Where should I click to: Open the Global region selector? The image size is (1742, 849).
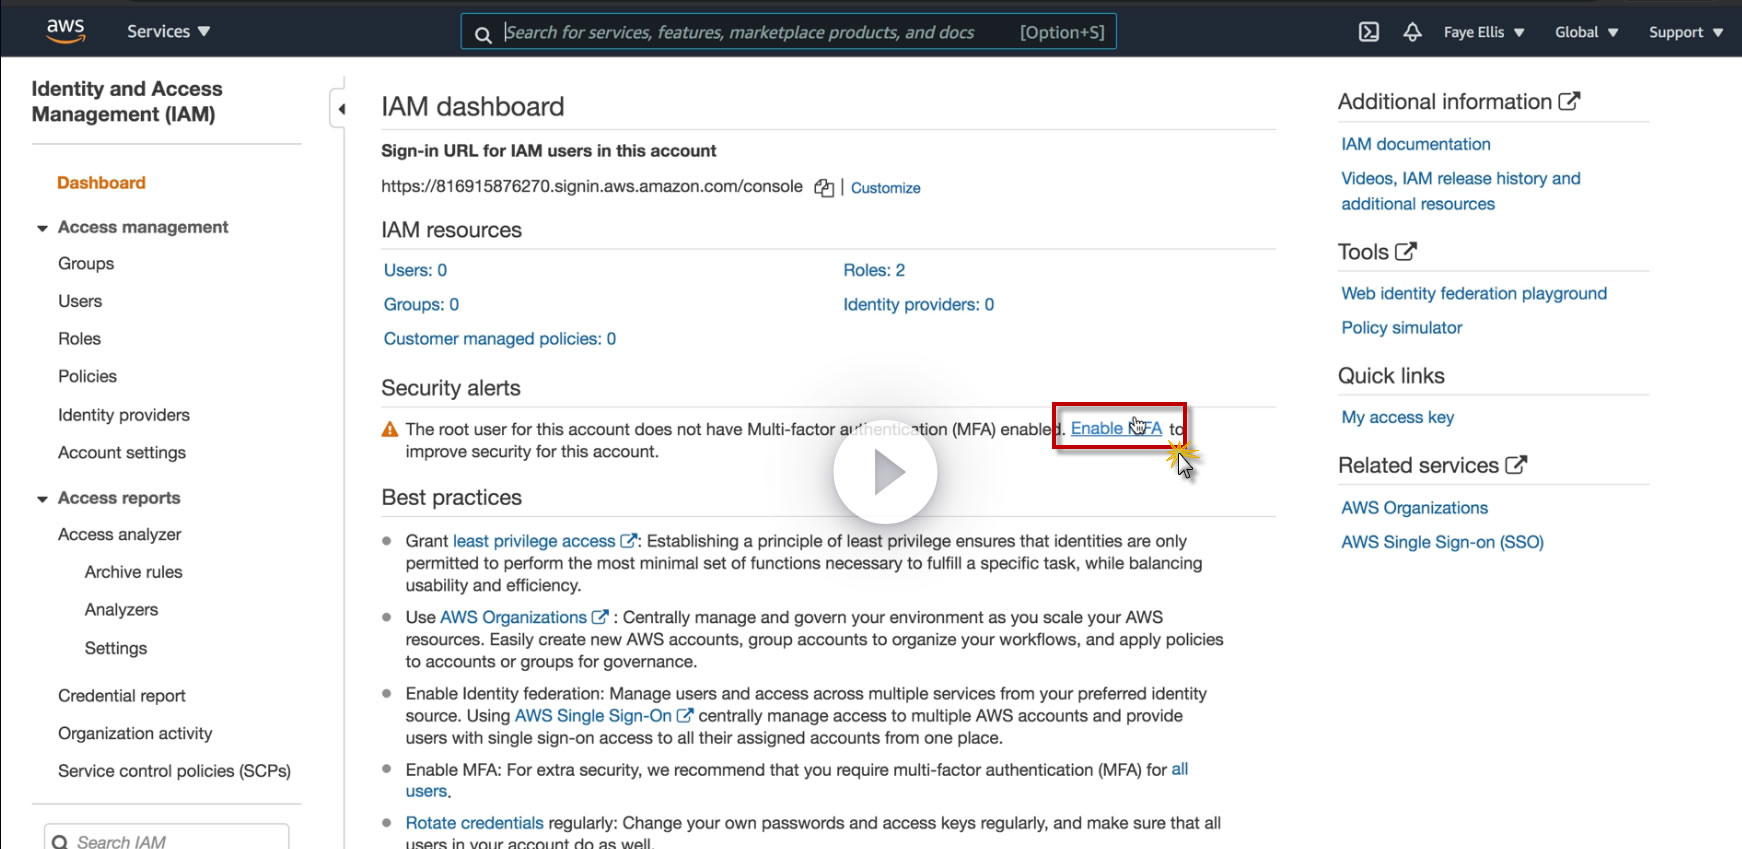[1586, 32]
